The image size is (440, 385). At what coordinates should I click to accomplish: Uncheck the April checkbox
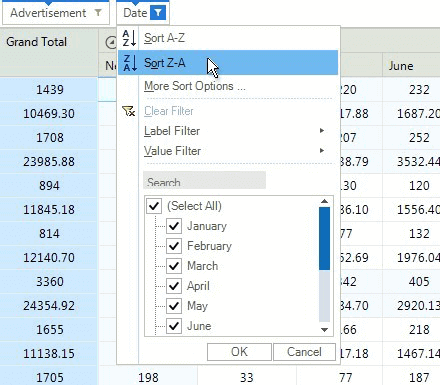tap(174, 286)
